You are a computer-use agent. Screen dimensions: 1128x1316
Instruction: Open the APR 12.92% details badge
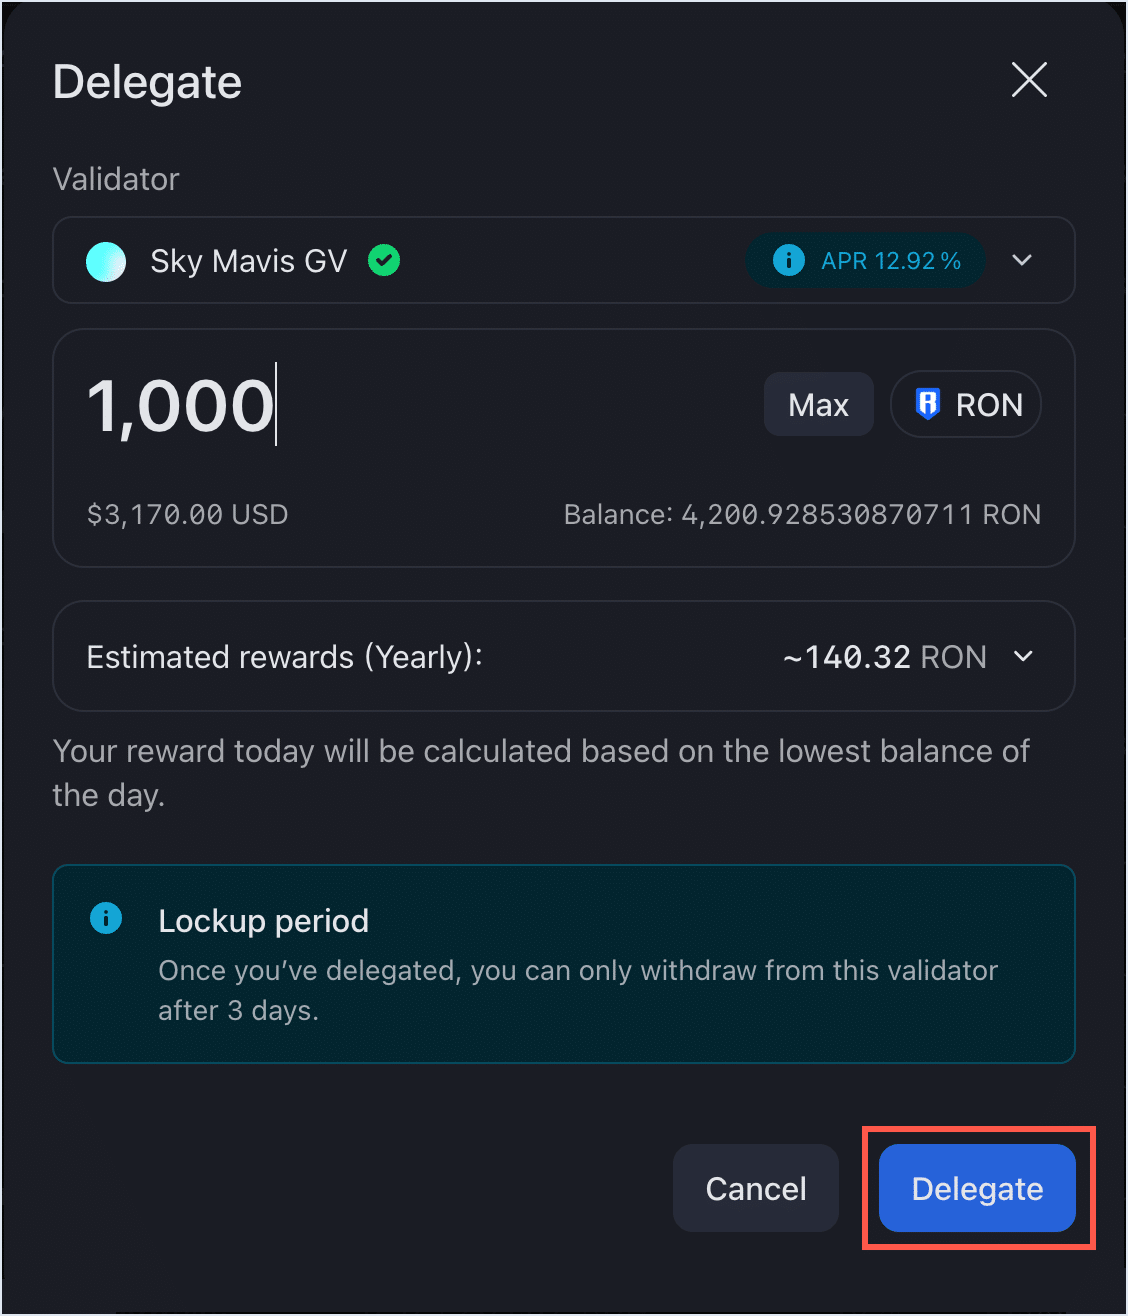[866, 260]
